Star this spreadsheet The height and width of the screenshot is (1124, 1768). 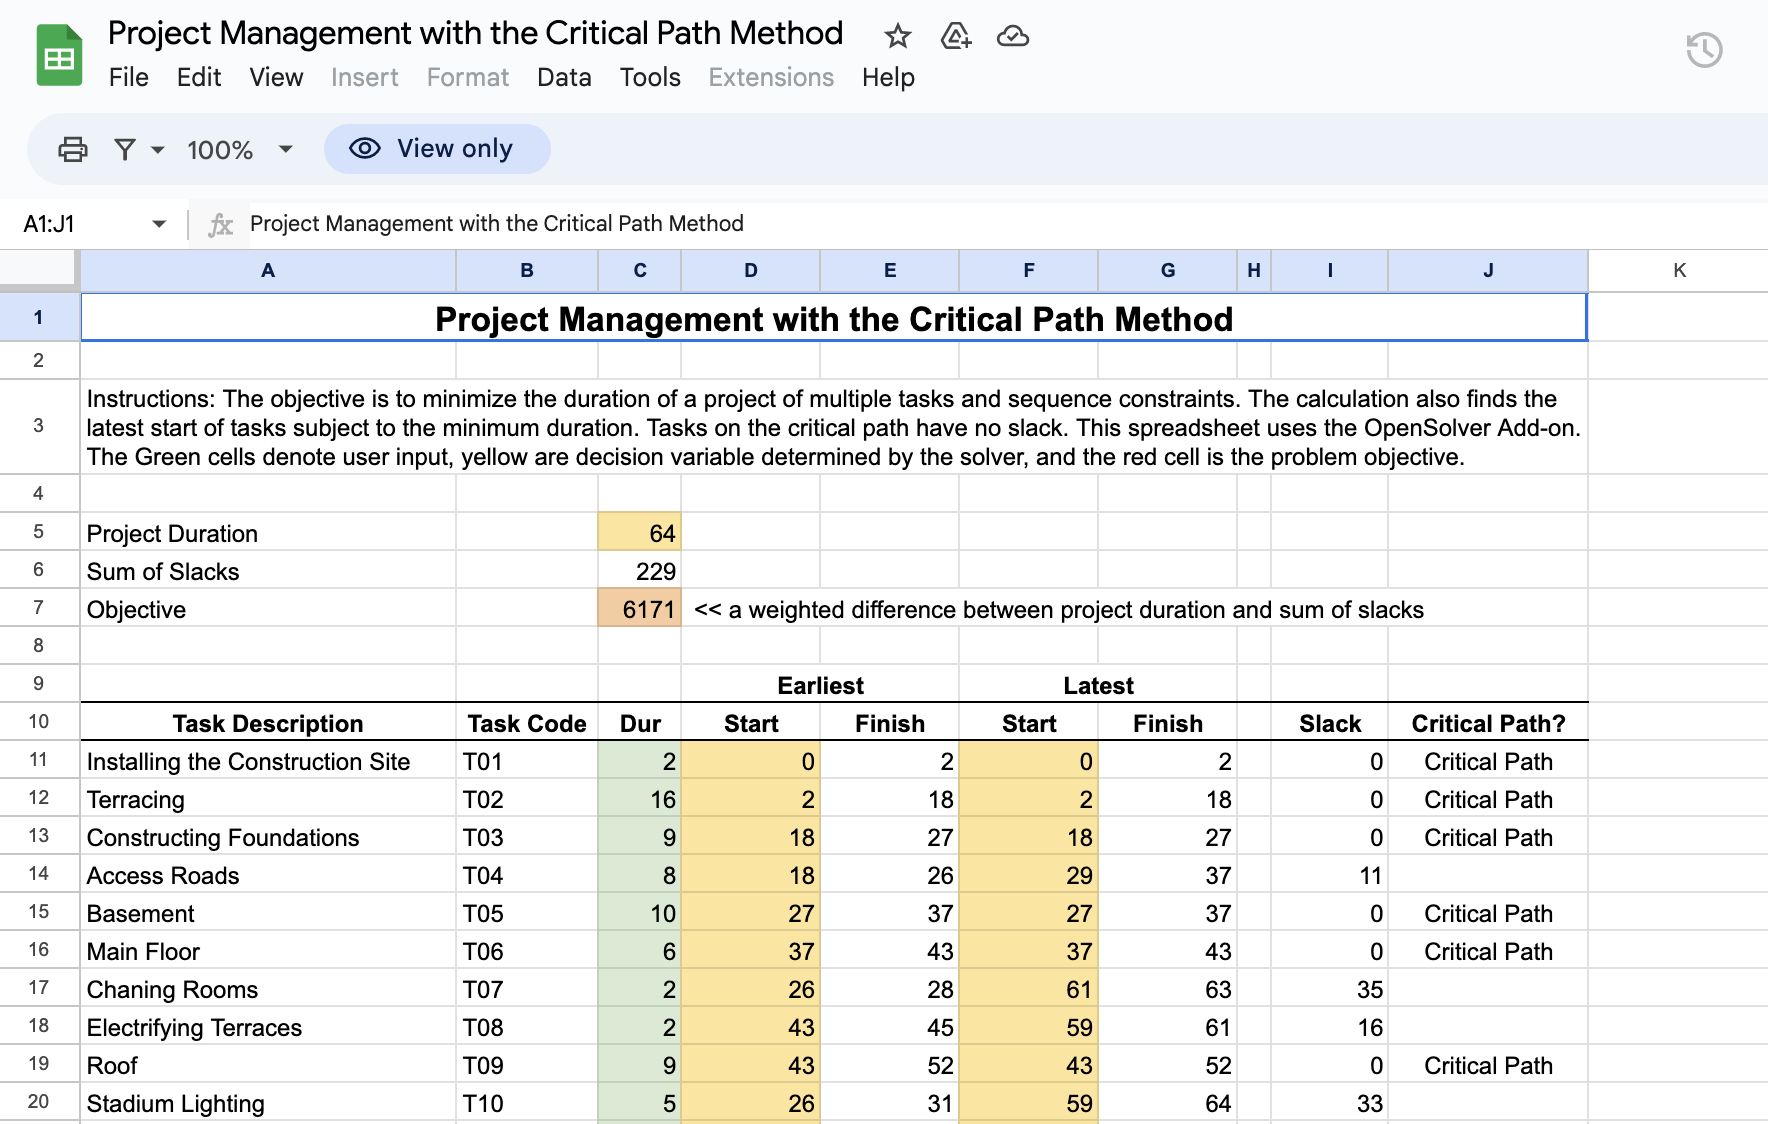896,36
